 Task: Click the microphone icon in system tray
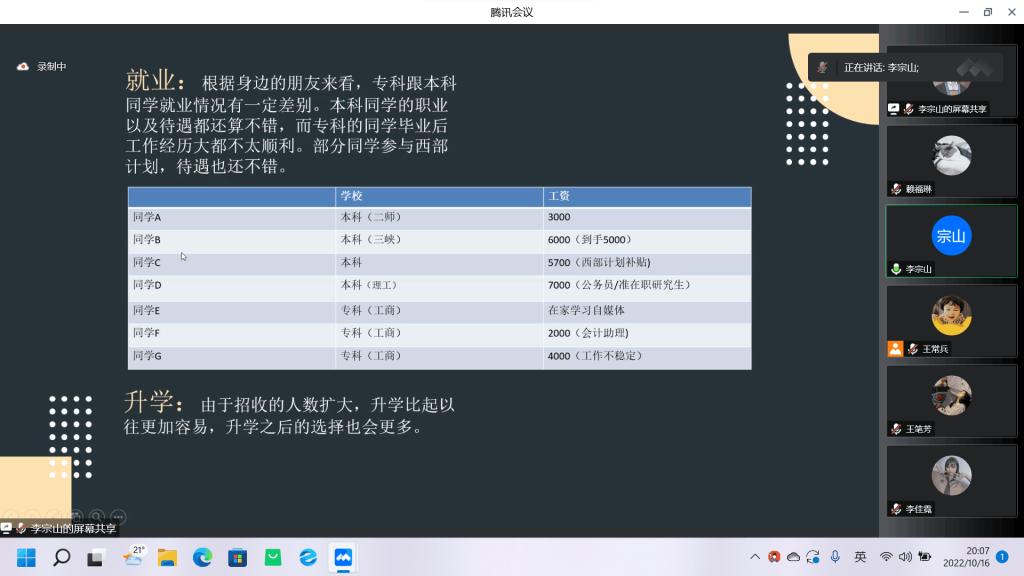tap(835, 557)
